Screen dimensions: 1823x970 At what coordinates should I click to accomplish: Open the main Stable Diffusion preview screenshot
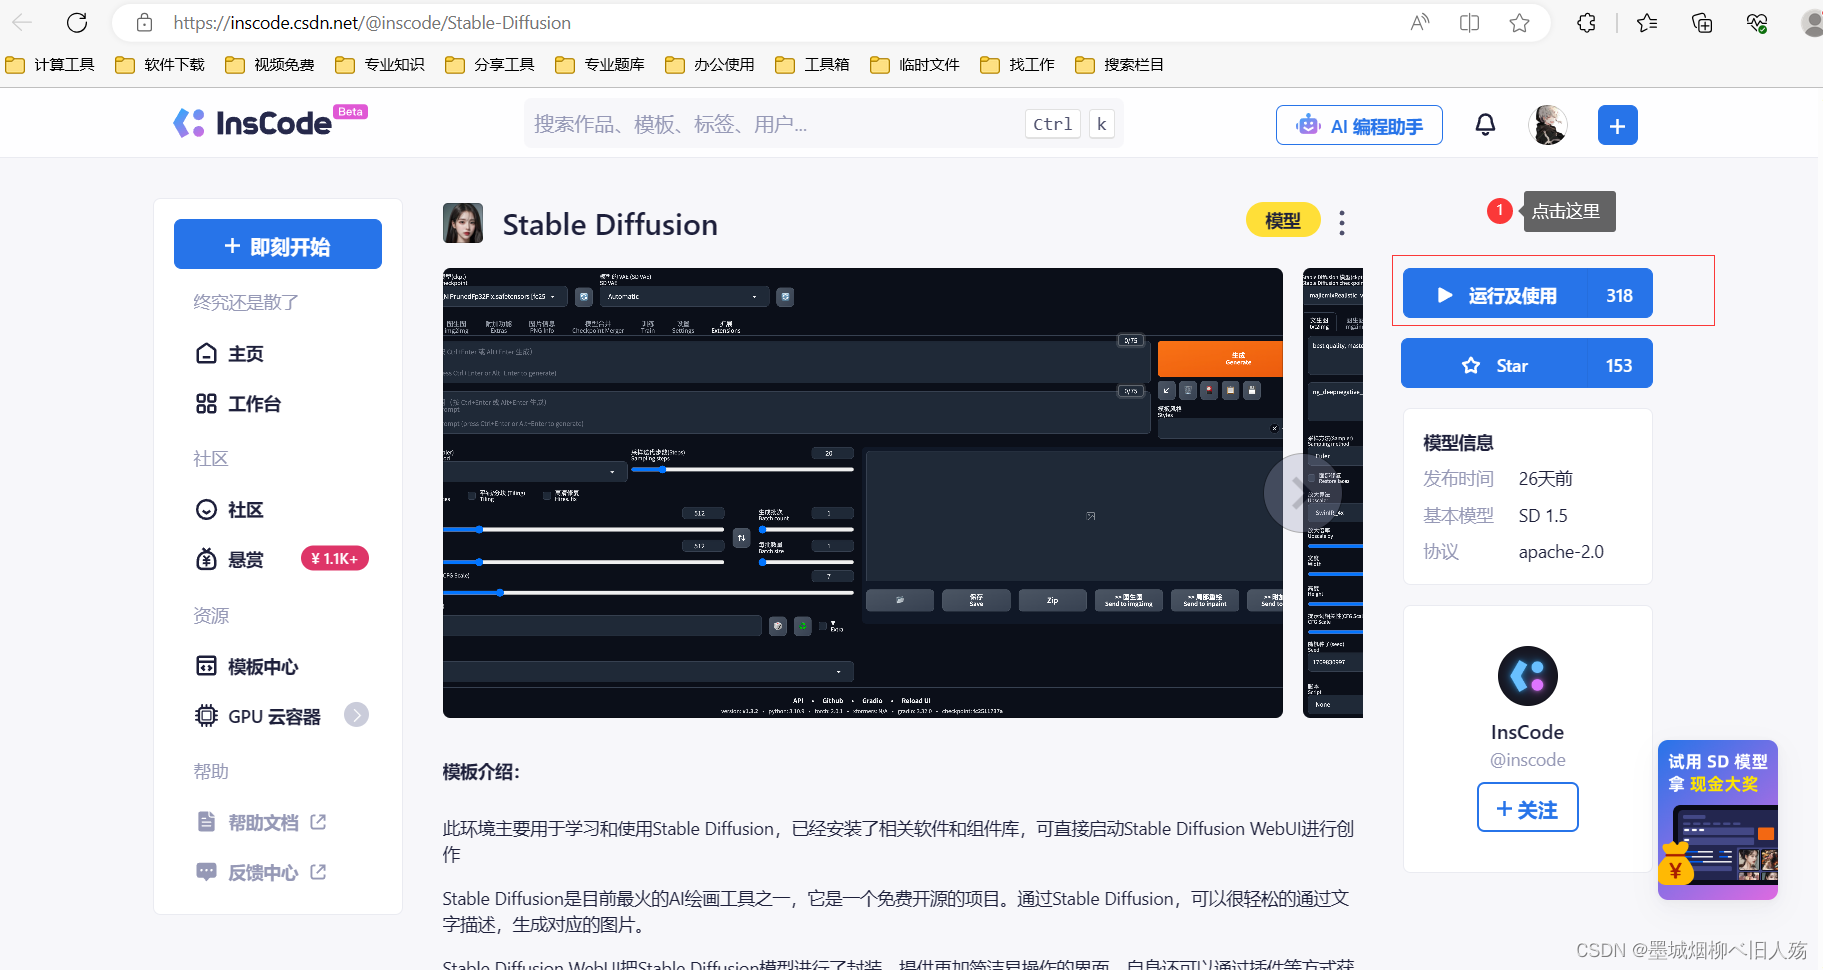pyautogui.click(x=862, y=492)
